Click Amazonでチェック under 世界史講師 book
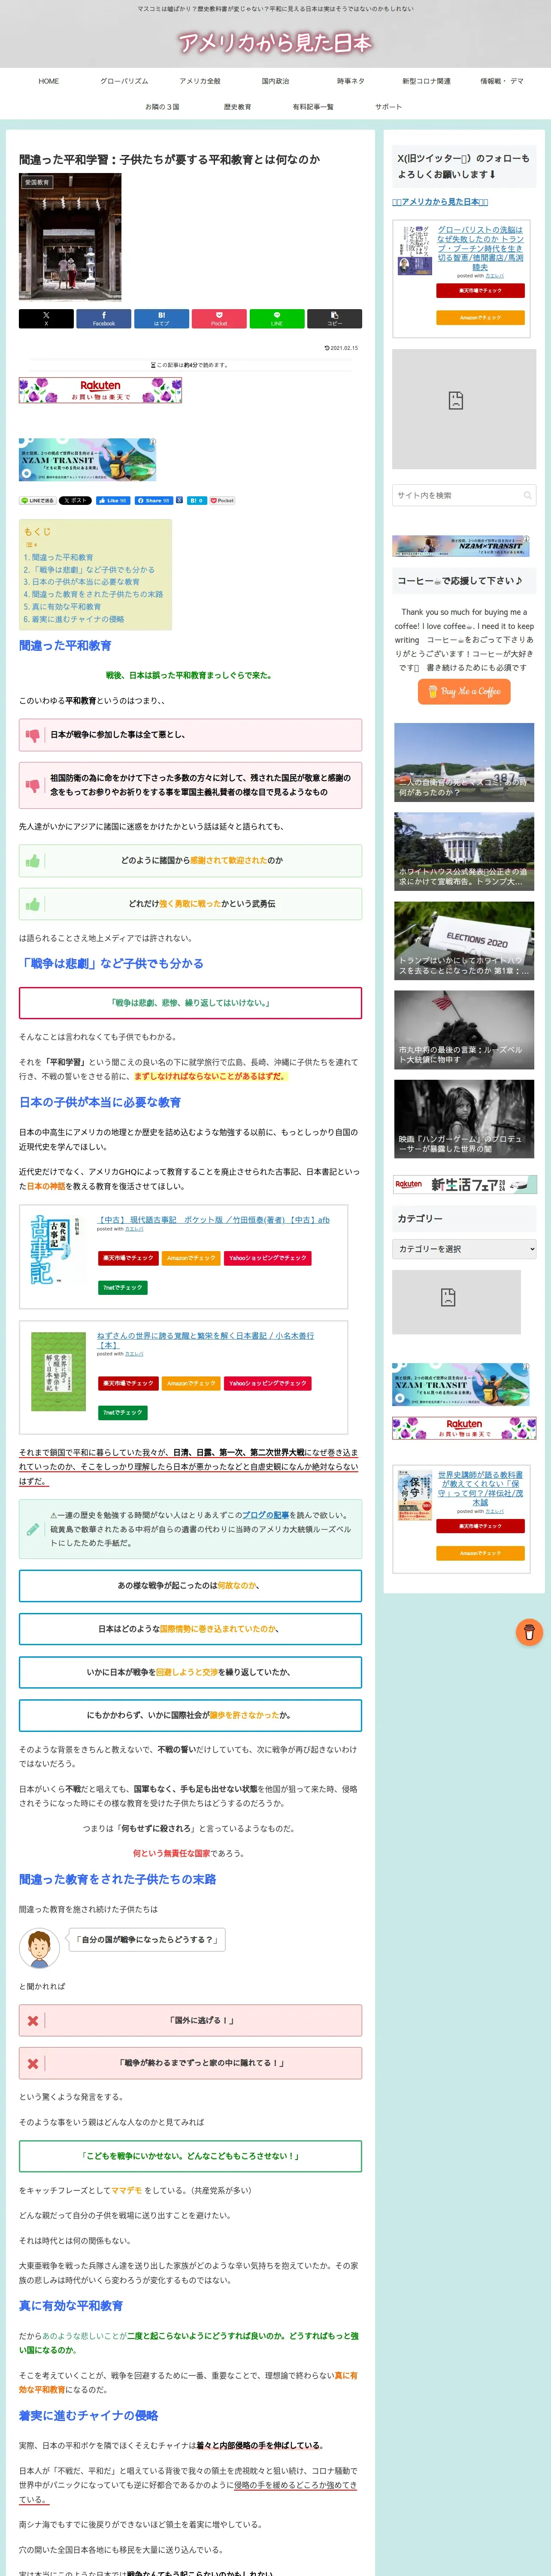Image resolution: width=551 pixels, height=2576 pixels. coord(480,1553)
